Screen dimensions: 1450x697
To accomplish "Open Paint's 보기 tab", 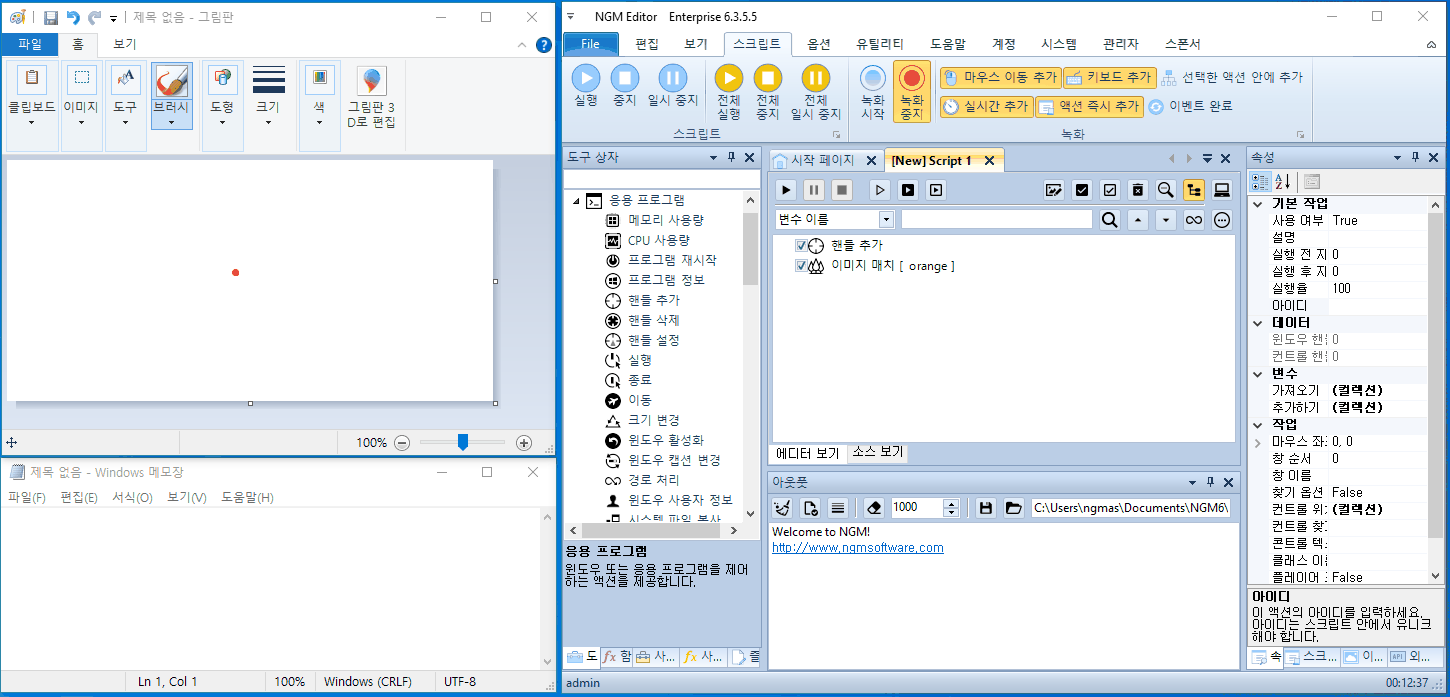I will click(x=125, y=44).
